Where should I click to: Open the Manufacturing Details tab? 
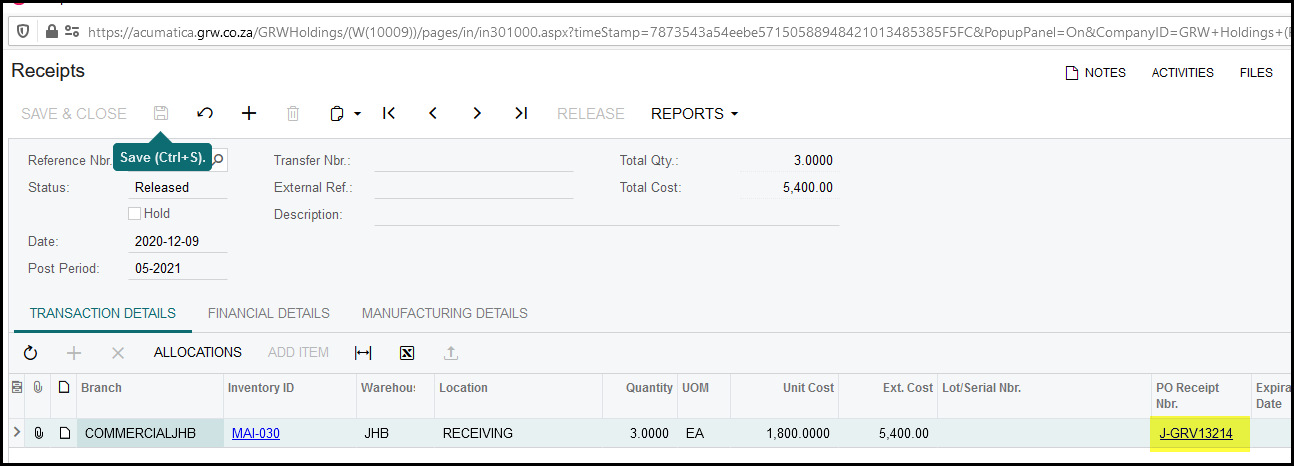pyautogui.click(x=444, y=313)
